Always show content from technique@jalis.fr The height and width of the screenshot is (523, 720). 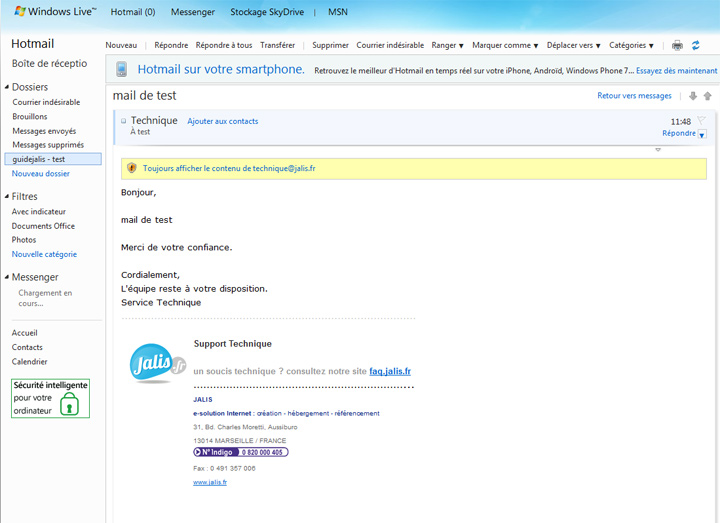[x=229, y=168]
